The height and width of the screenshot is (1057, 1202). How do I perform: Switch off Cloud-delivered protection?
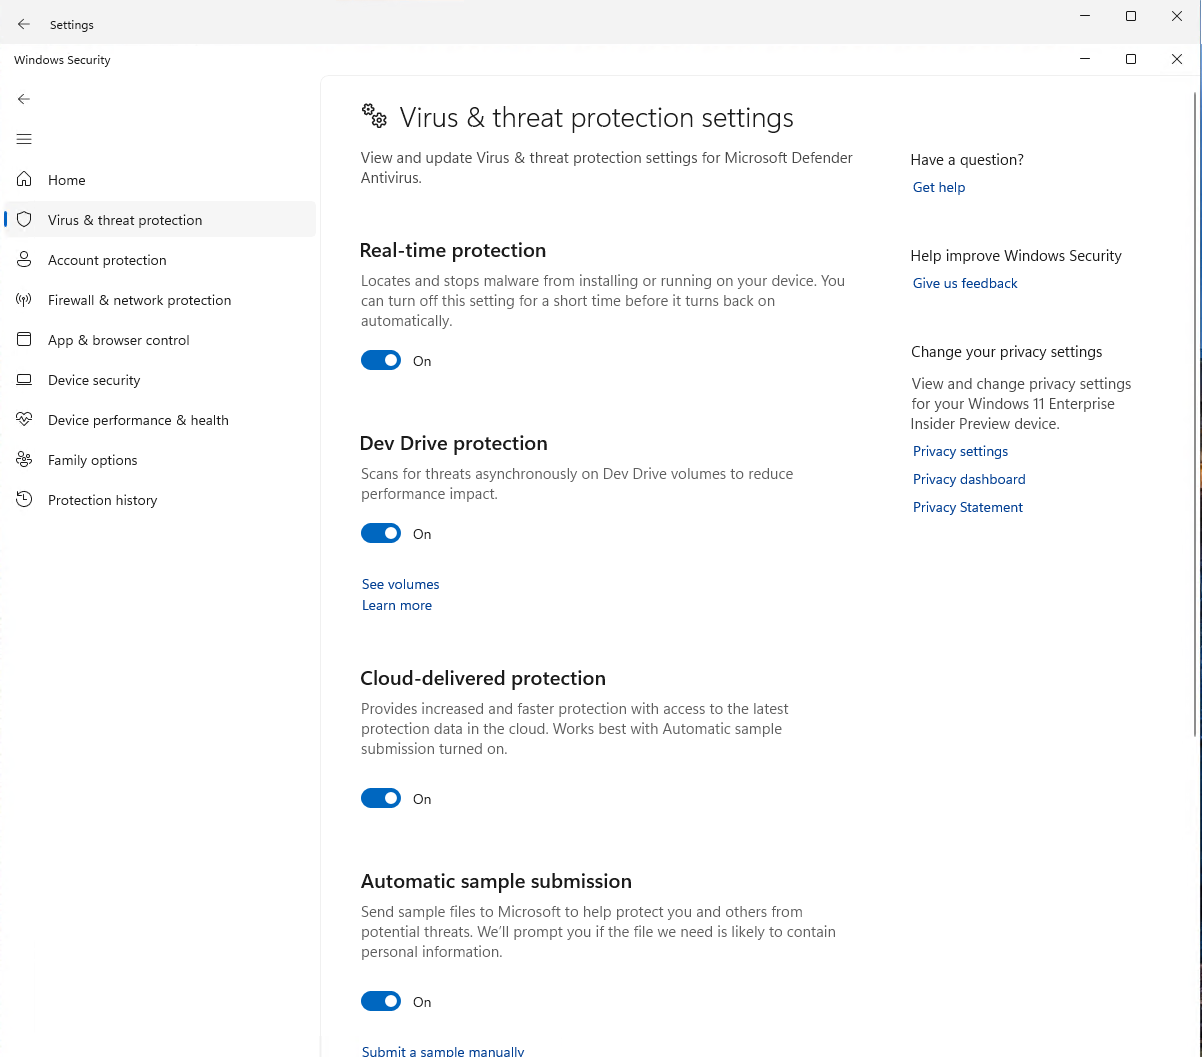381,799
